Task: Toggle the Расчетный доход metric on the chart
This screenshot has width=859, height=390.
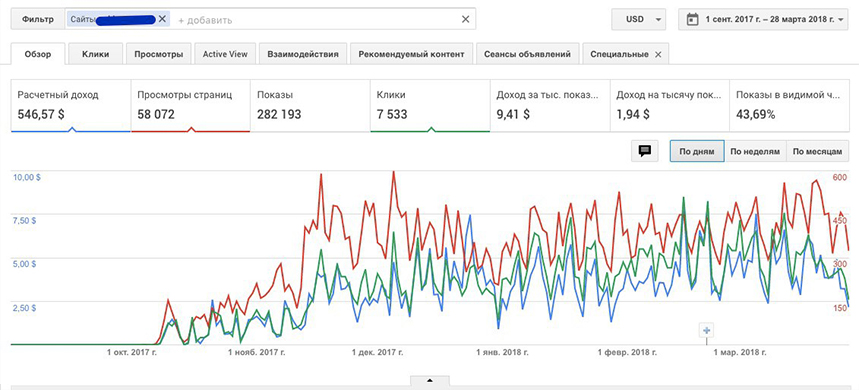Action: click(71, 105)
